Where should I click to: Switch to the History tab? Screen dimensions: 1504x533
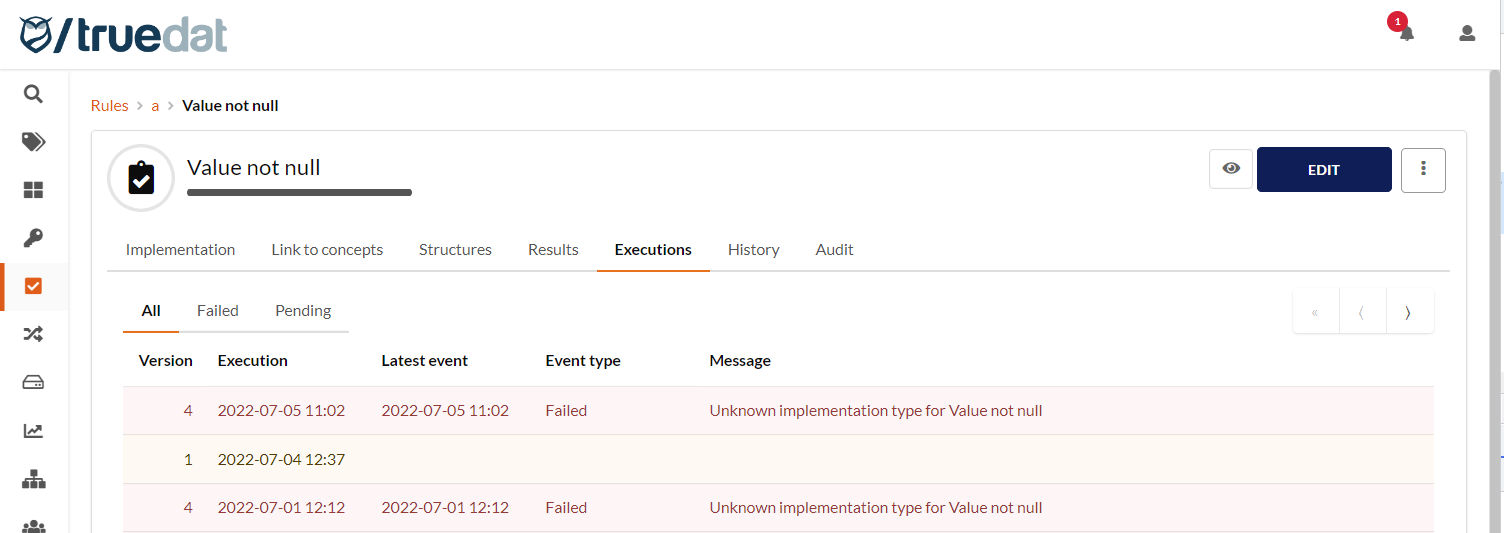tap(753, 250)
